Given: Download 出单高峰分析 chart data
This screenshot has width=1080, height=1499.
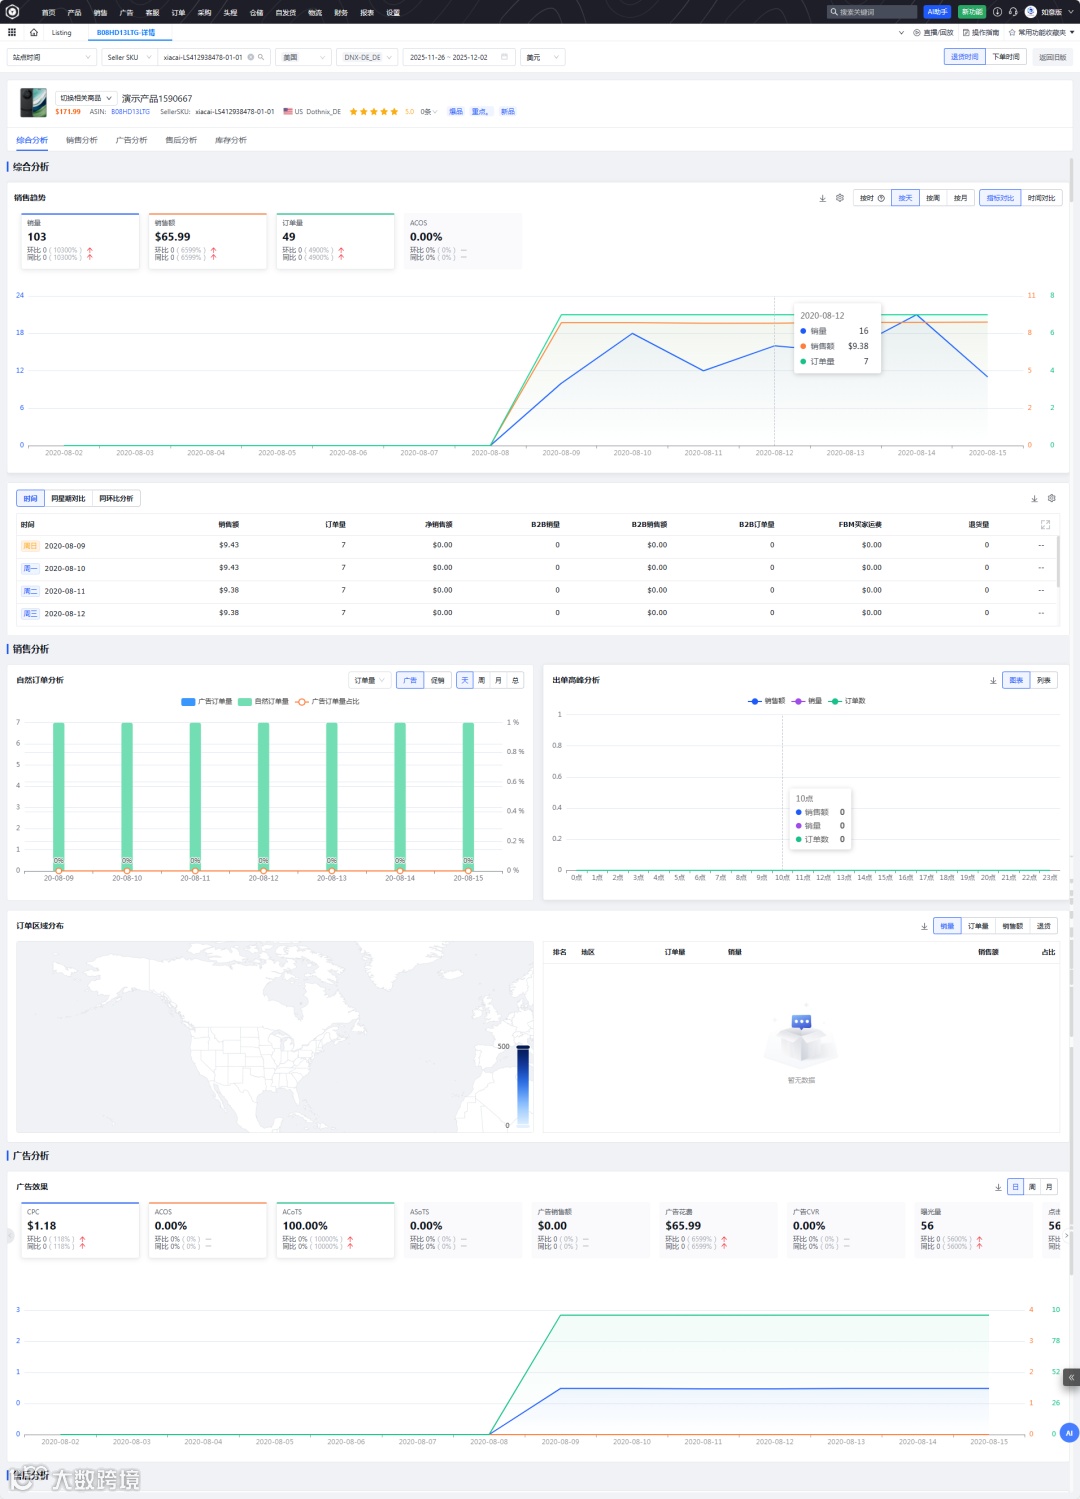Looking at the screenshot, I should click(x=993, y=680).
